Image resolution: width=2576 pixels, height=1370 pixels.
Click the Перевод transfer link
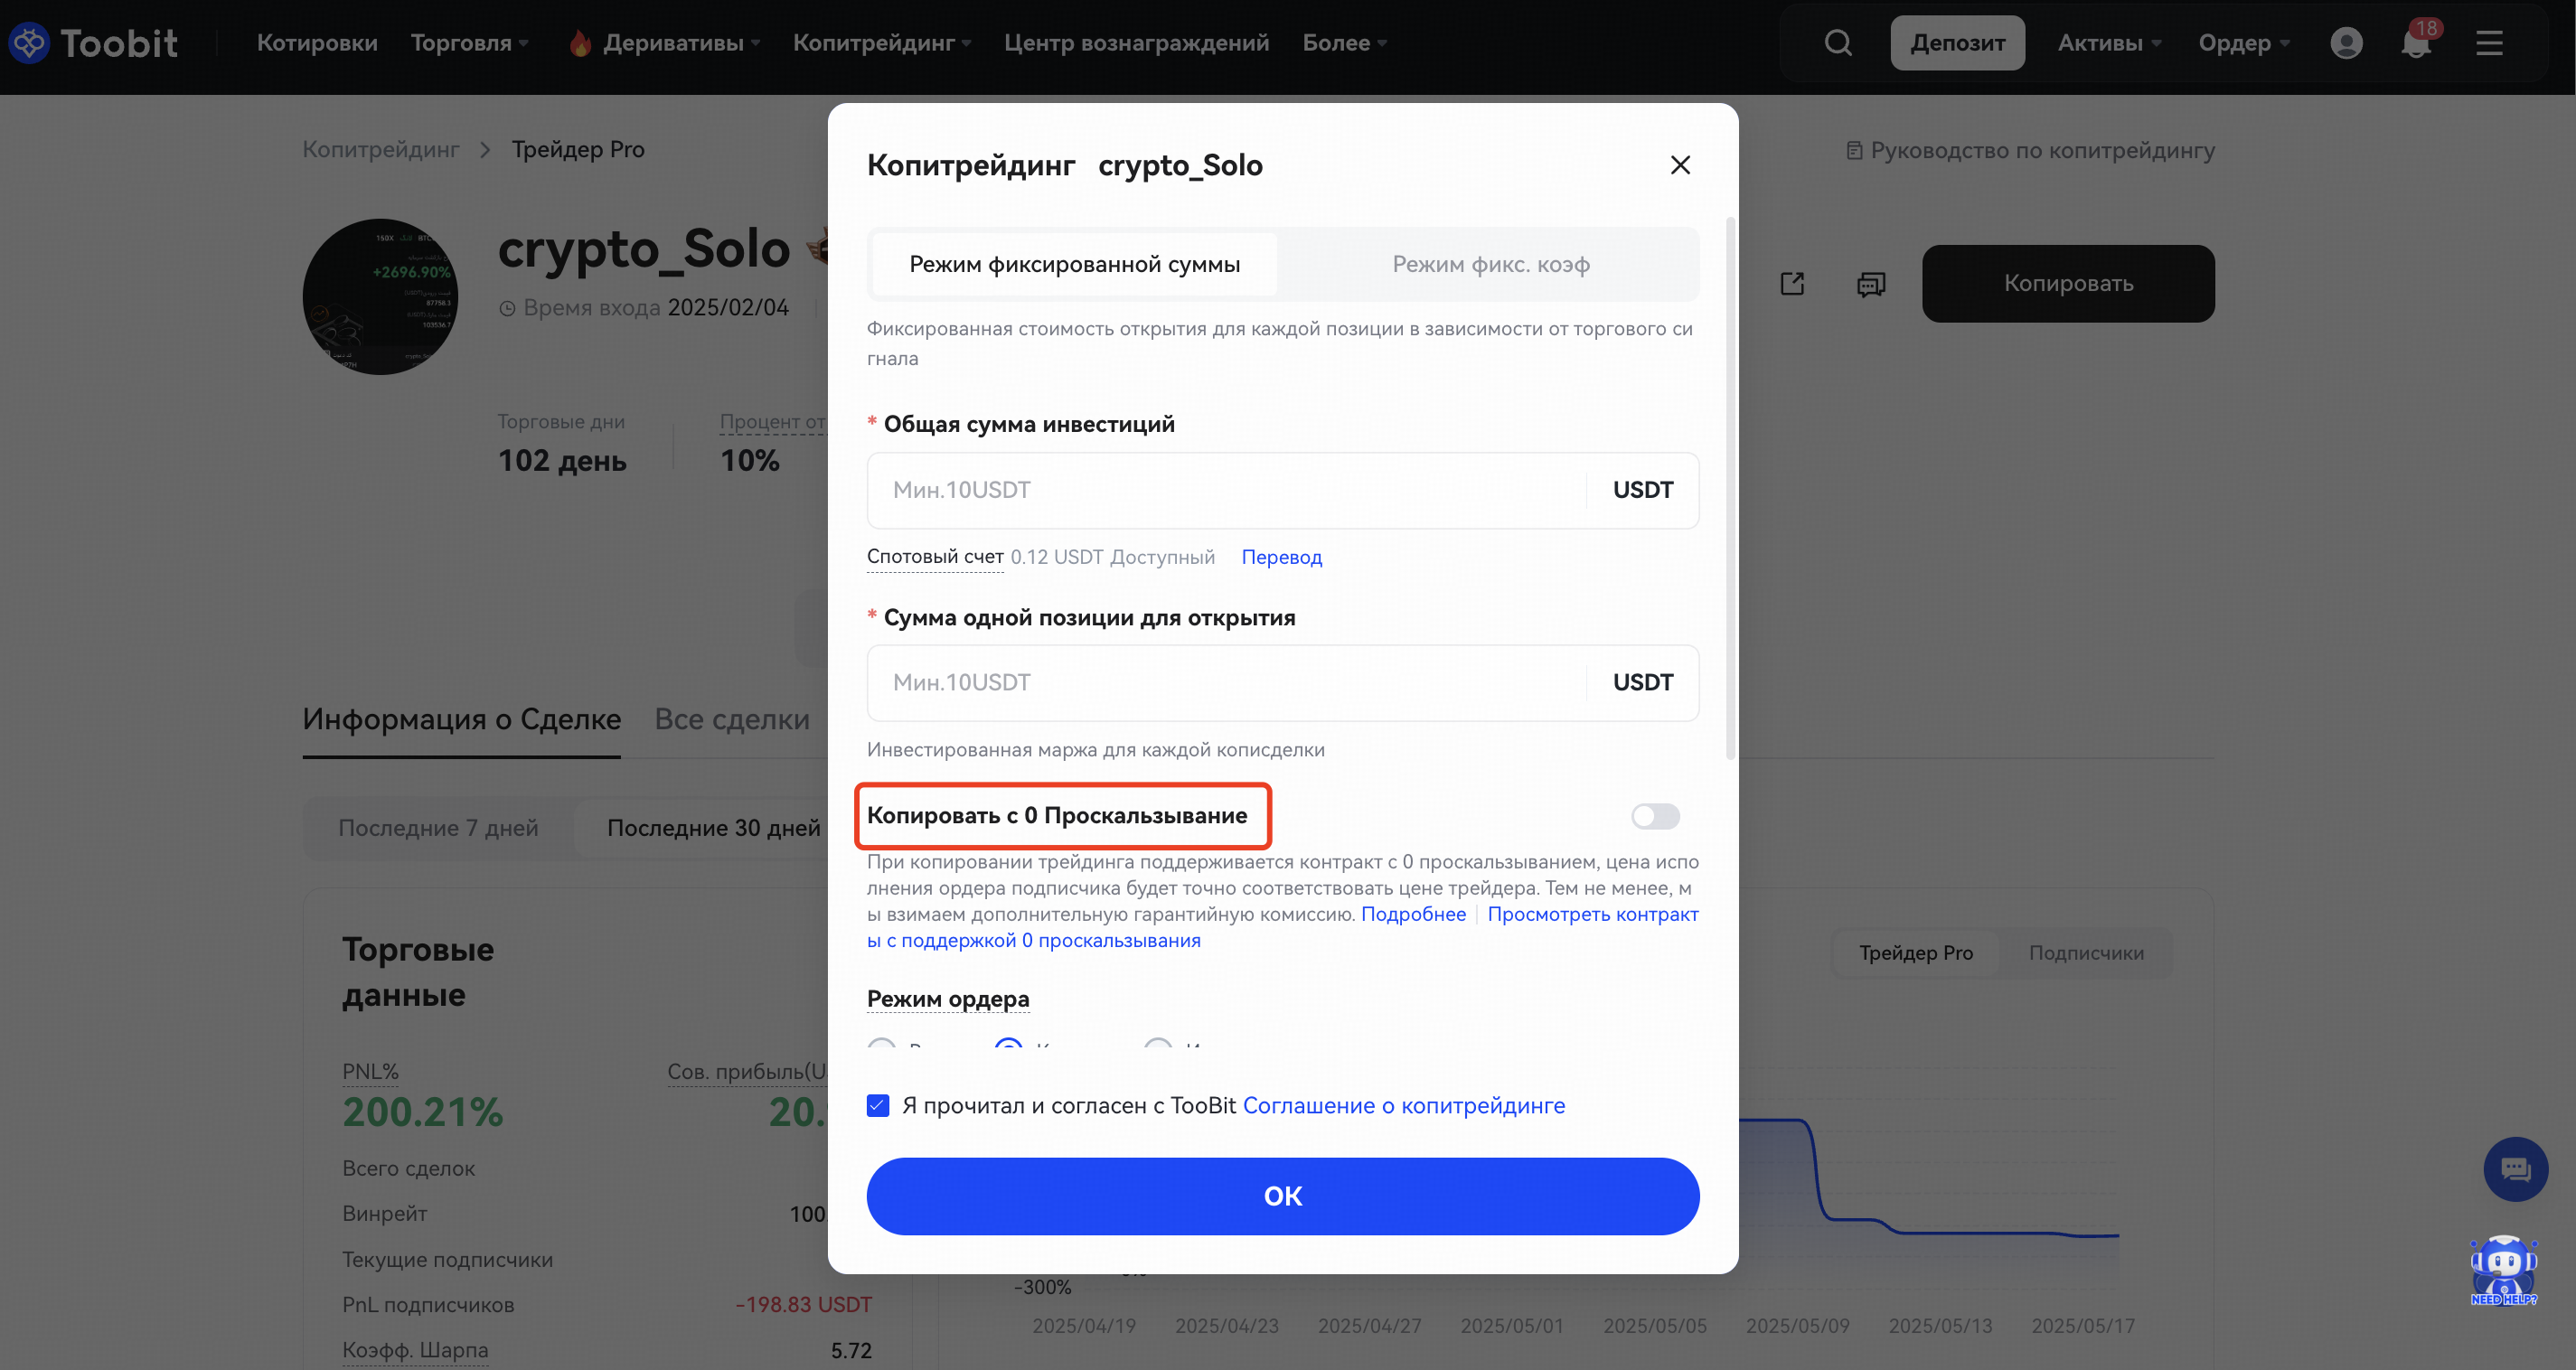point(1281,557)
